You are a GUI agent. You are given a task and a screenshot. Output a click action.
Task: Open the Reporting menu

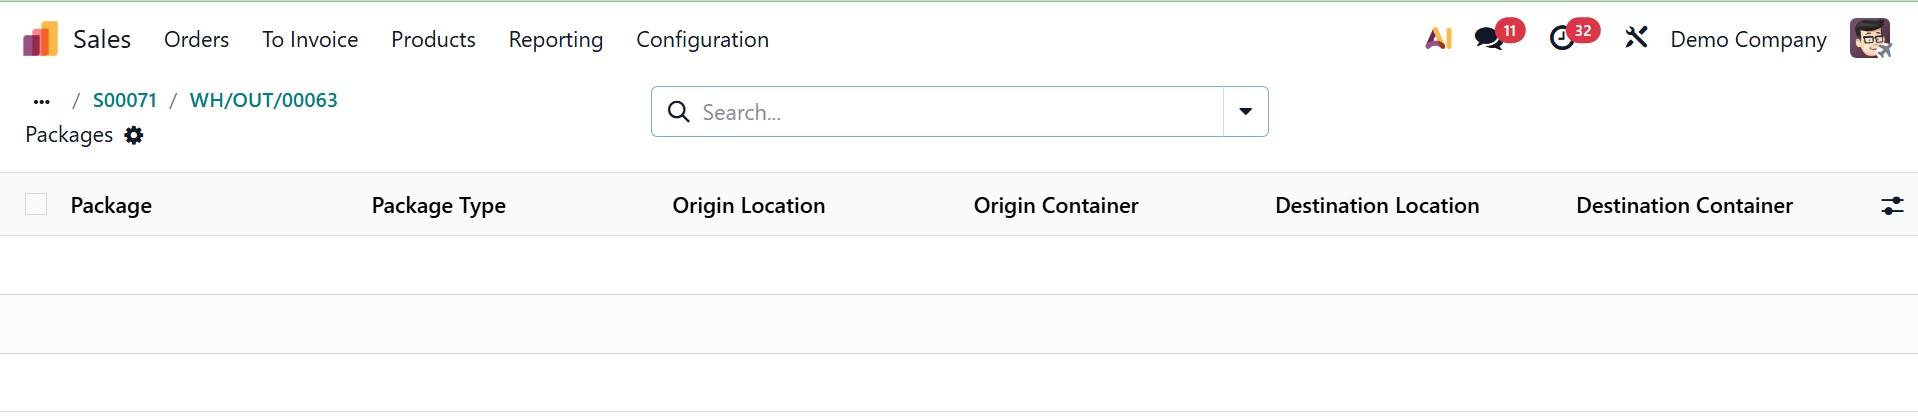555,39
